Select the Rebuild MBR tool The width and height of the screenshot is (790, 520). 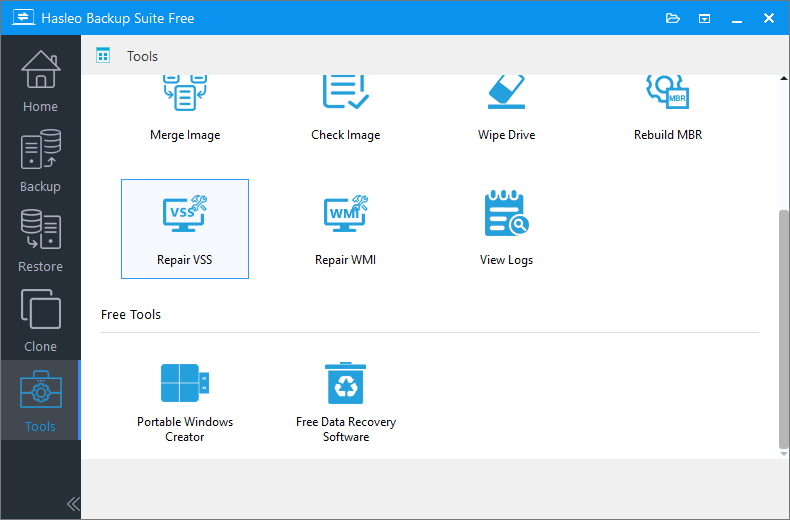pyautogui.click(x=668, y=108)
